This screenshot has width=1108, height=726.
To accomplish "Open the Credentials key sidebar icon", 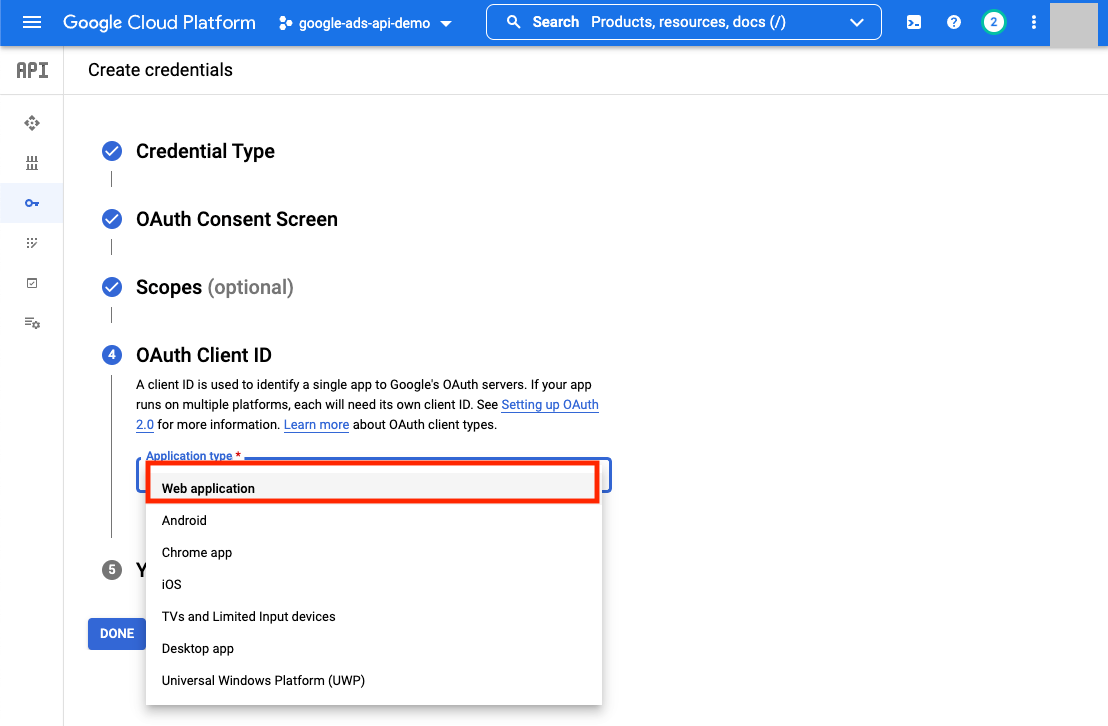I will 32,204.
